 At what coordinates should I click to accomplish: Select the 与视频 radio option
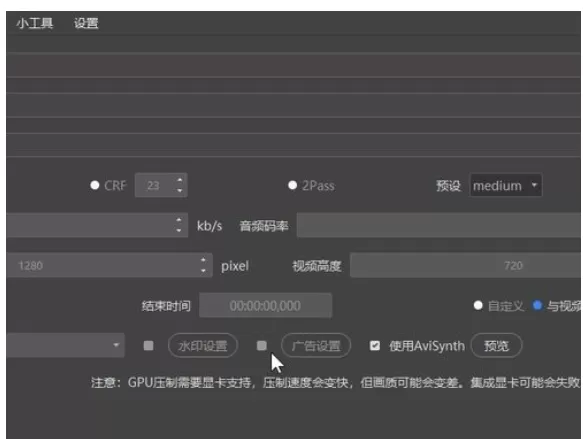[537, 306]
